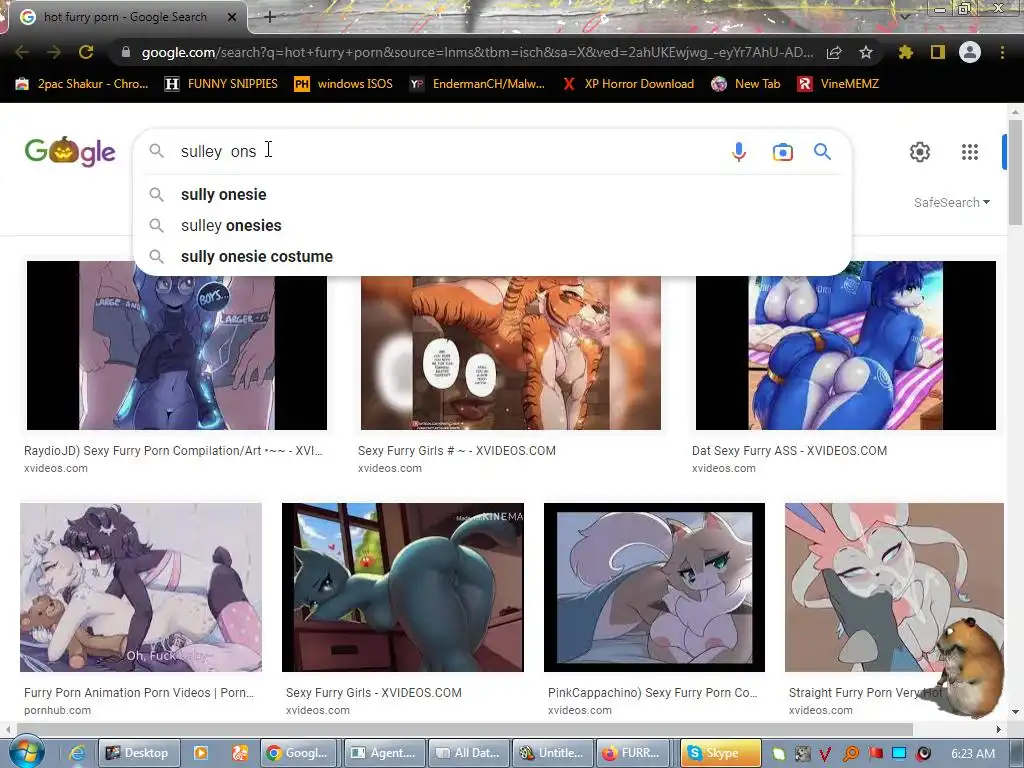Viewport: 1024px width, 768px height.
Task: Launch Internet Explorer from the taskbar
Action: click(76, 753)
